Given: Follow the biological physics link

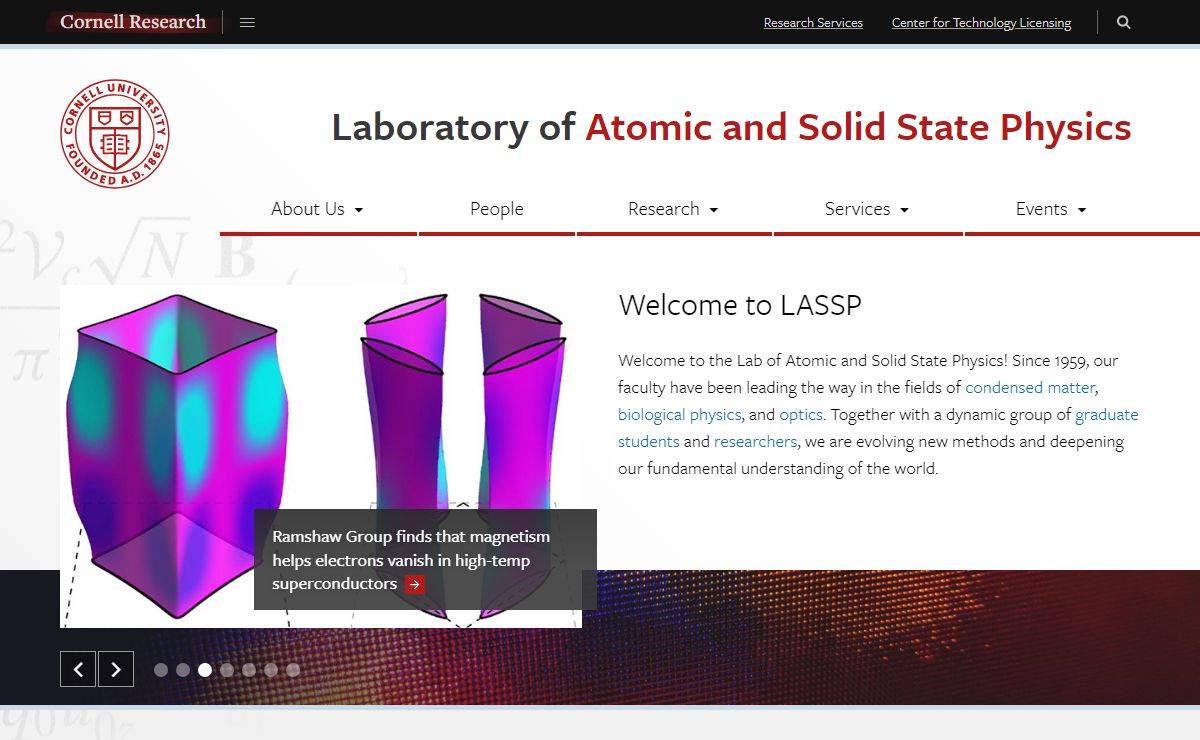Looking at the screenshot, I should (x=680, y=414).
